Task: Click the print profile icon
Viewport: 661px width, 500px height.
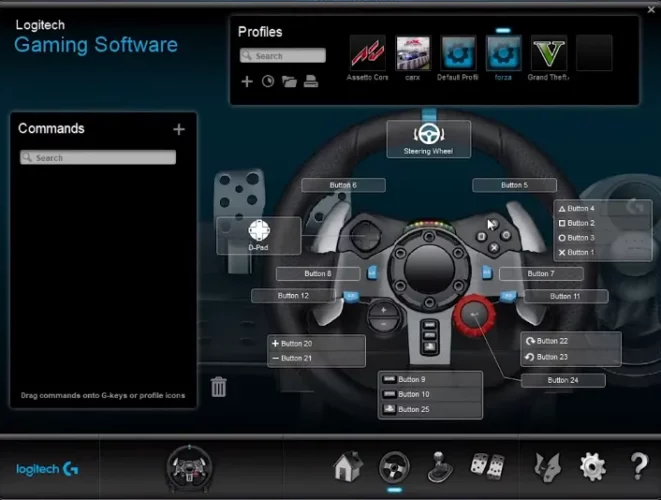Action: click(311, 81)
